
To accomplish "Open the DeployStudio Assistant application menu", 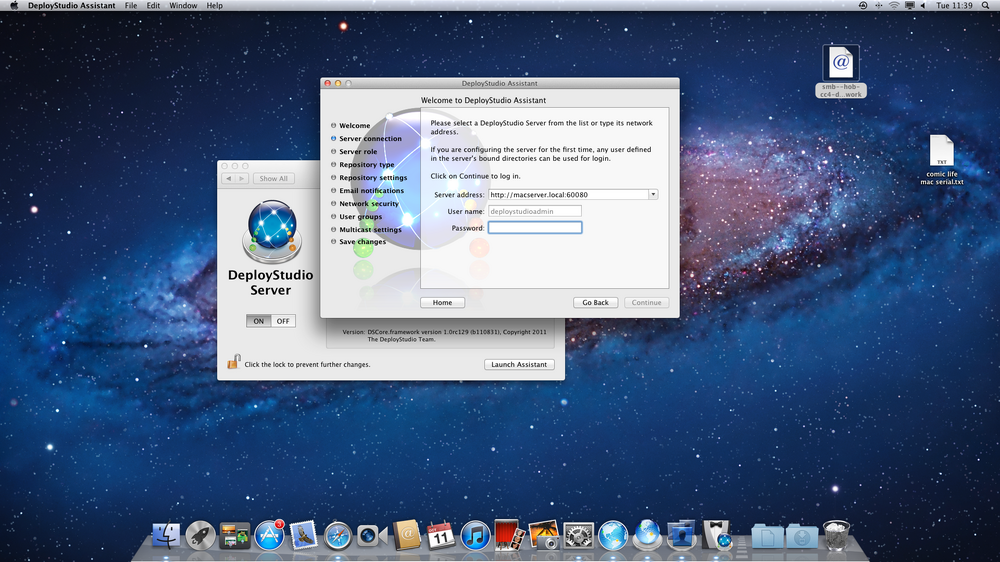I will pyautogui.click(x=71, y=6).
